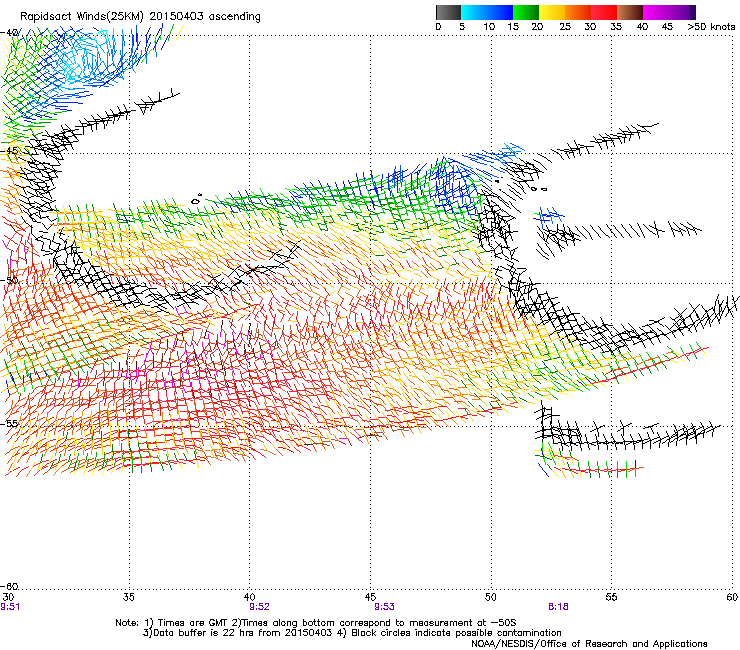Click the "-50" latitude label on the left axis
740x650 pixels.
[9, 280]
